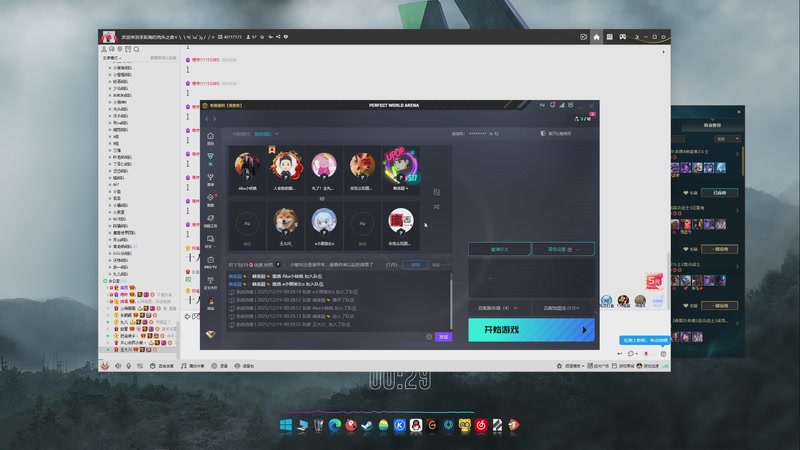Image resolution: width=800 pixels, height=450 pixels.
Task: Click the already-enabled button in lineup window
Action: [719, 192]
